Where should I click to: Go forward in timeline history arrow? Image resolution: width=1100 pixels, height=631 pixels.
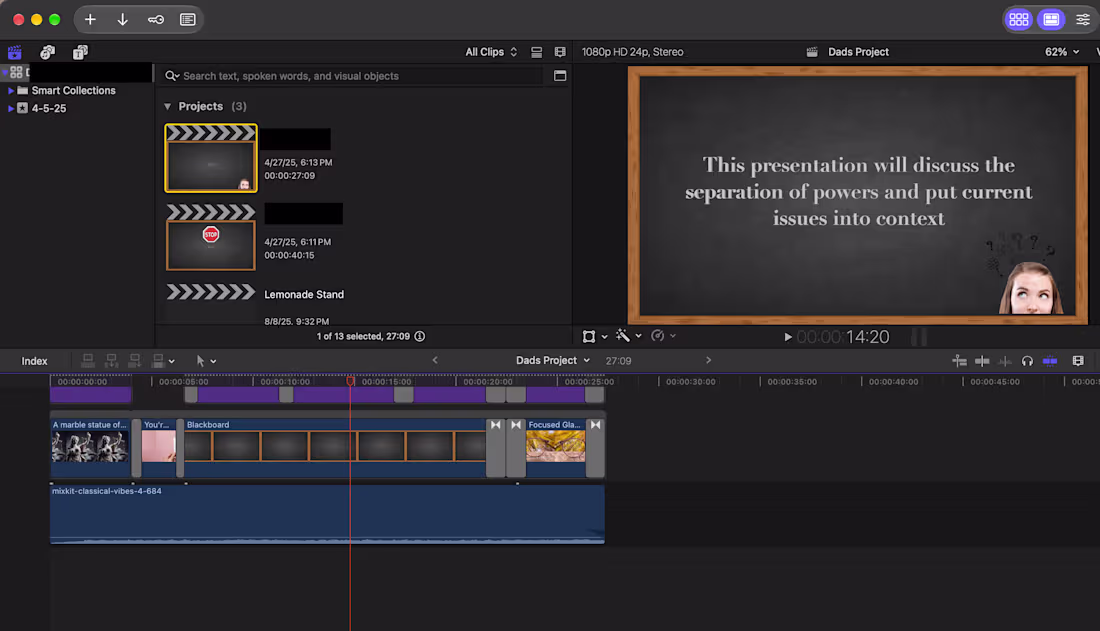click(709, 360)
